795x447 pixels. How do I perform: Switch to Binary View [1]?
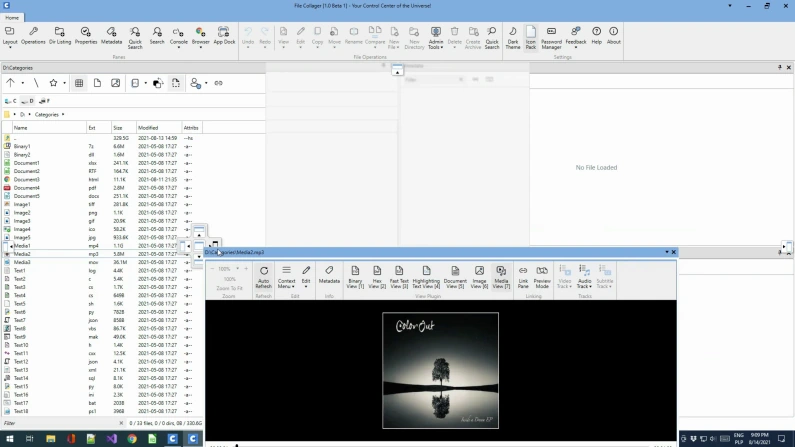(x=355, y=277)
